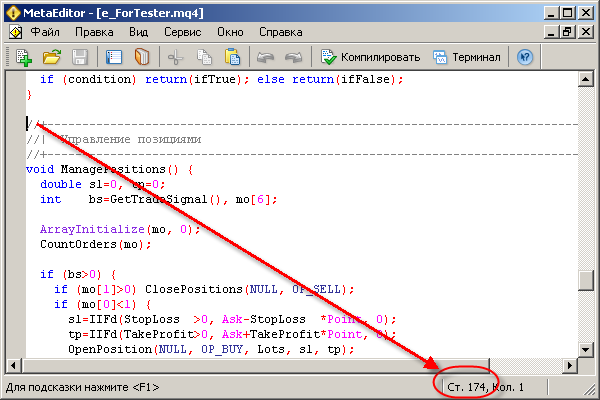This screenshot has width=600, height=400.
Task: Click the 'int bs=GetTradeSignal()' line
Action: pyautogui.click(x=158, y=199)
